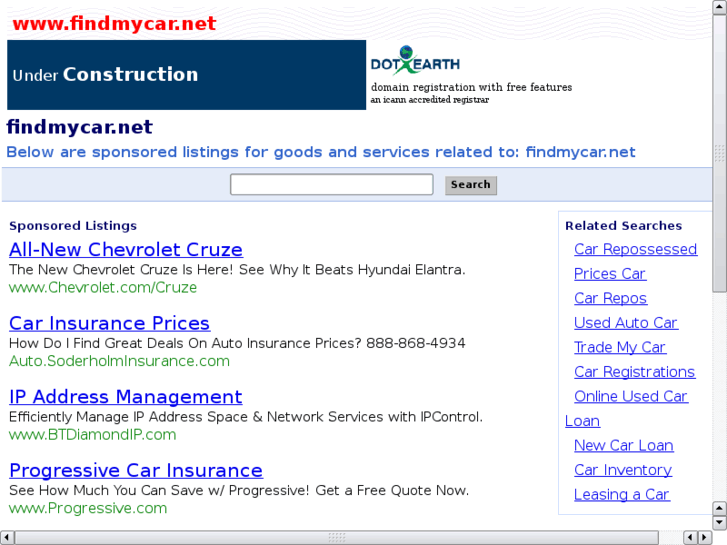
Task: Open Used Auto Car related search
Action: click(x=626, y=323)
